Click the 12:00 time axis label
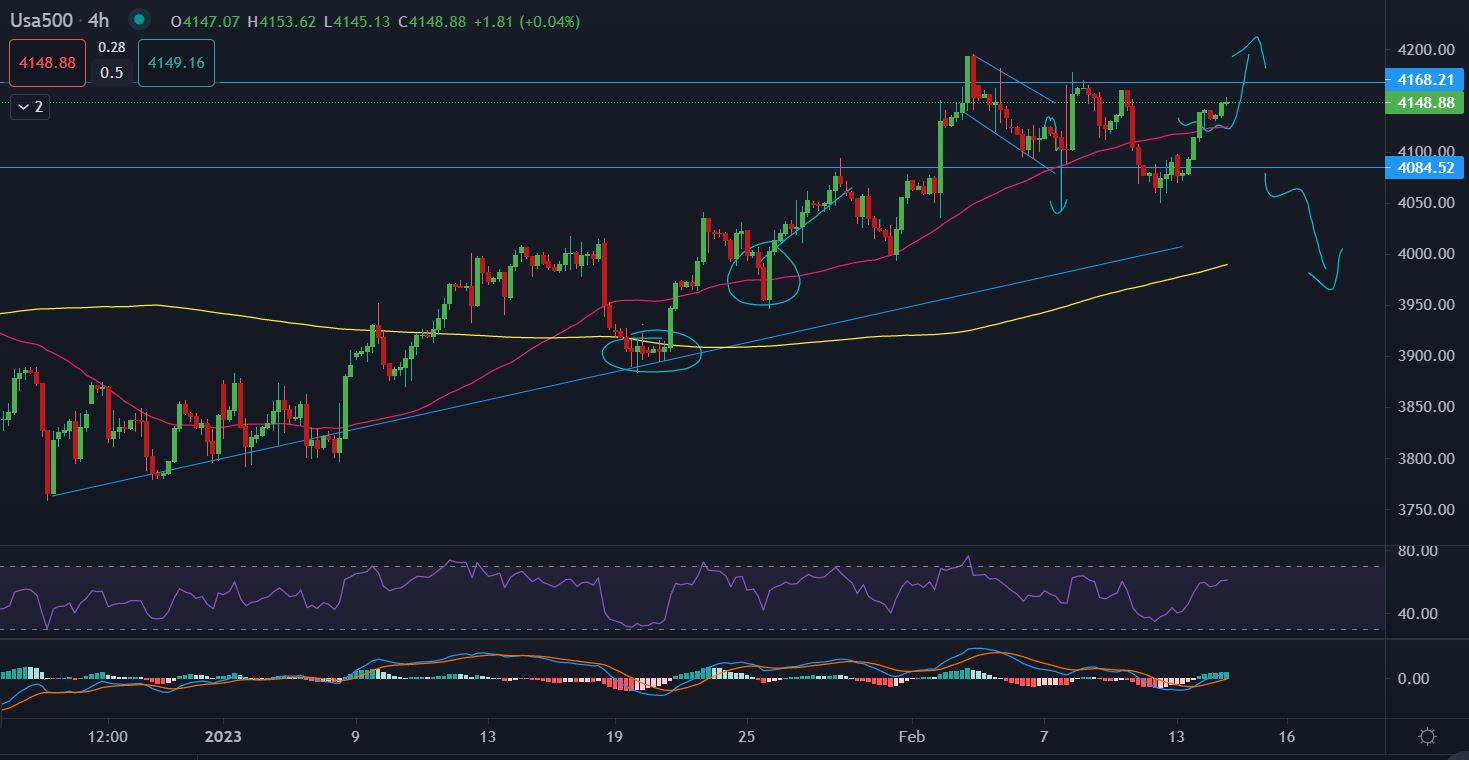 [108, 737]
